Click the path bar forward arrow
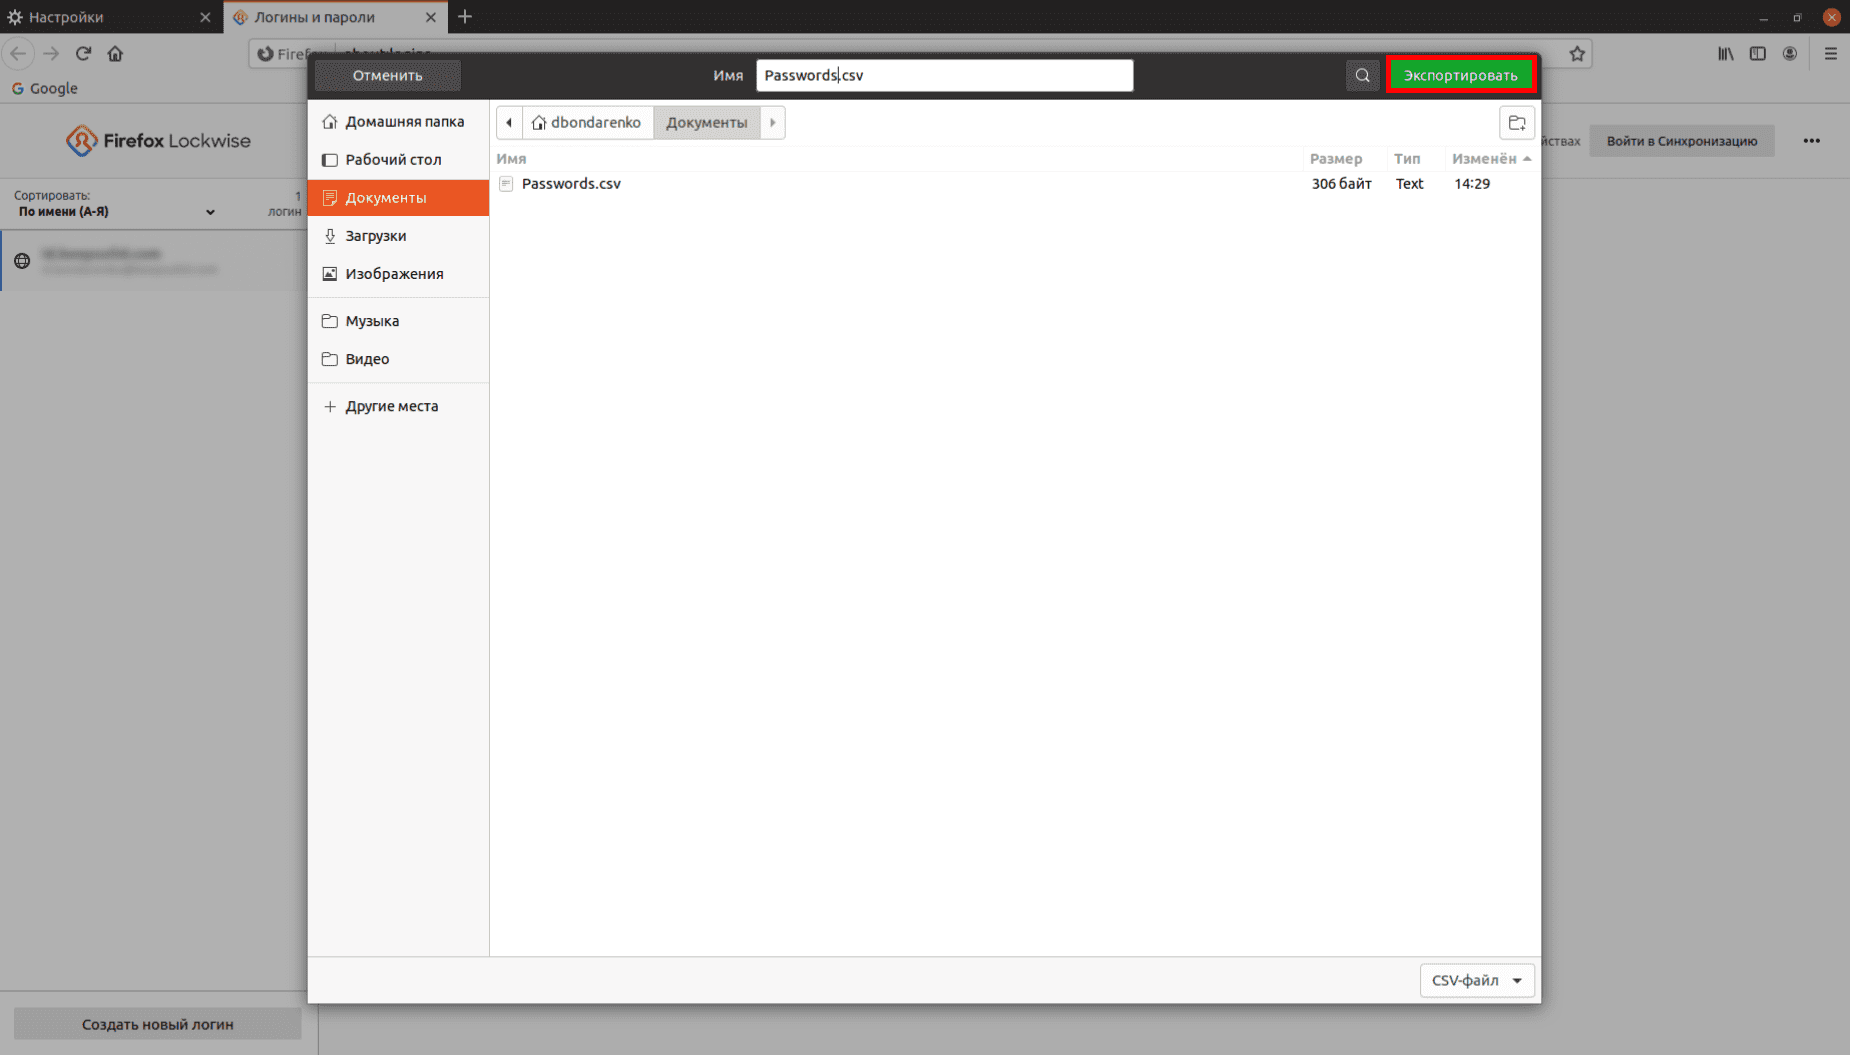Viewport: 1850px width, 1055px height. [772, 123]
